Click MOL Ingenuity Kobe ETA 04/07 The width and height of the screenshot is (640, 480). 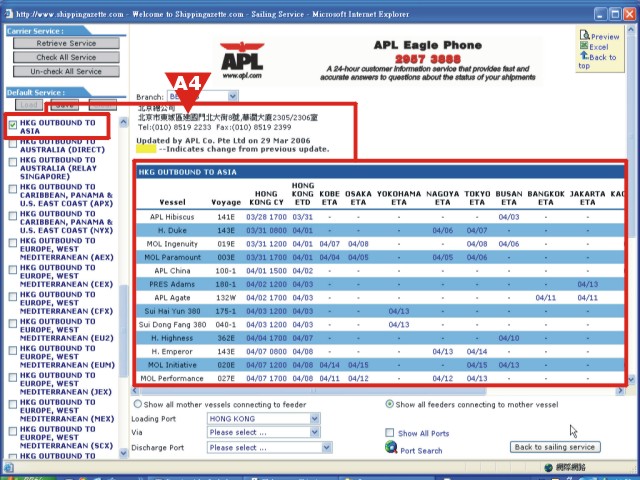pos(329,244)
